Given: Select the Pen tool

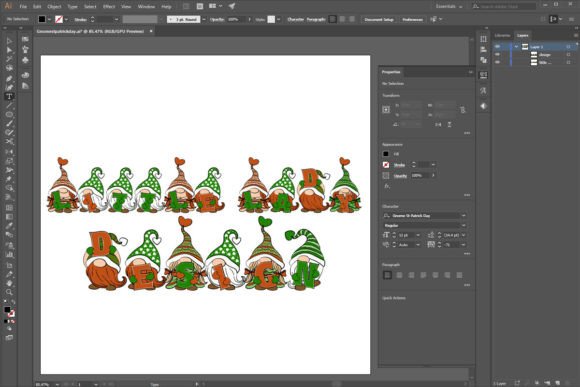Looking at the screenshot, I should pos(9,78).
